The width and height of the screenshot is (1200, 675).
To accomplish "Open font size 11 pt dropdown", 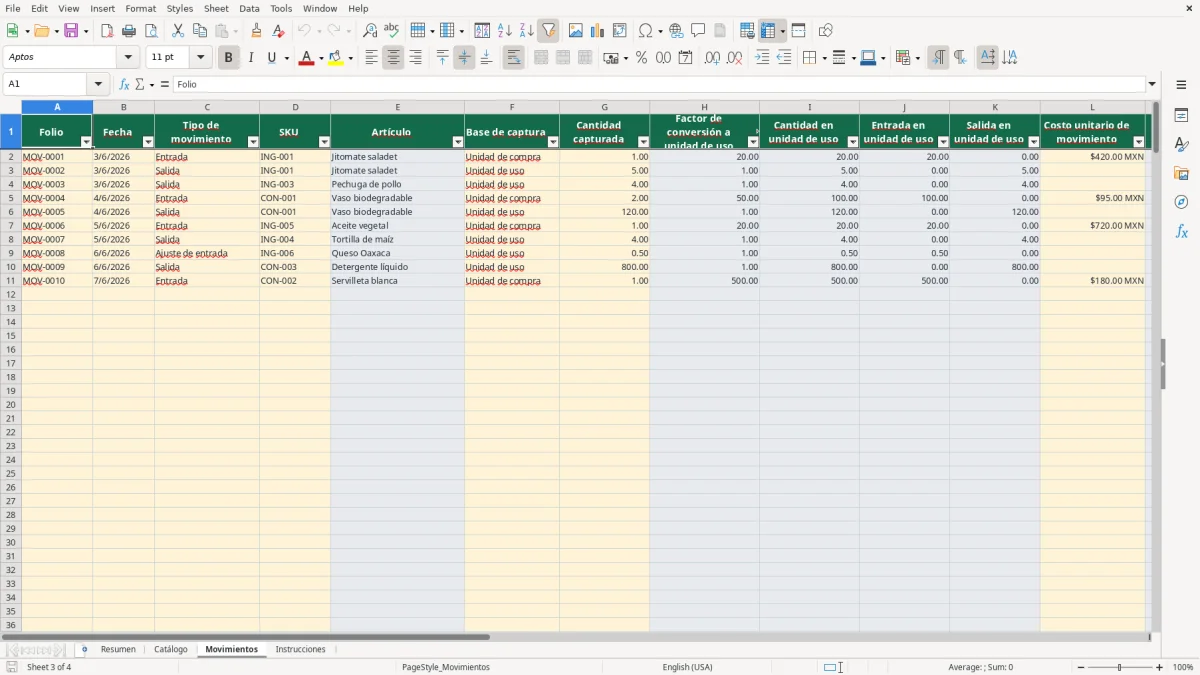I will coord(200,58).
